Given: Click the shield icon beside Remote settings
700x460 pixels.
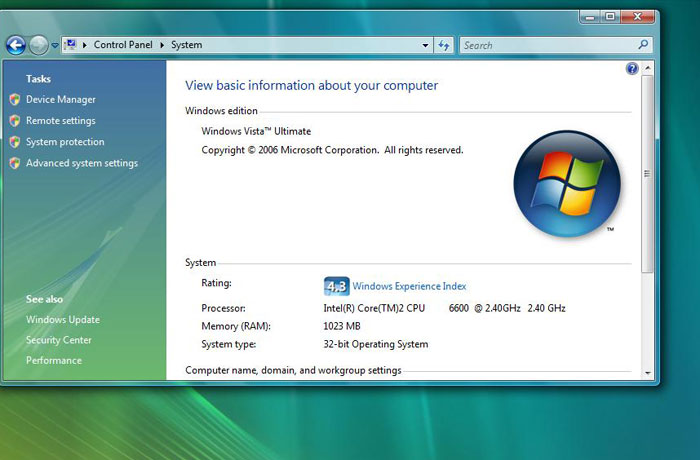Looking at the screenshot, I should pos(15,121).
